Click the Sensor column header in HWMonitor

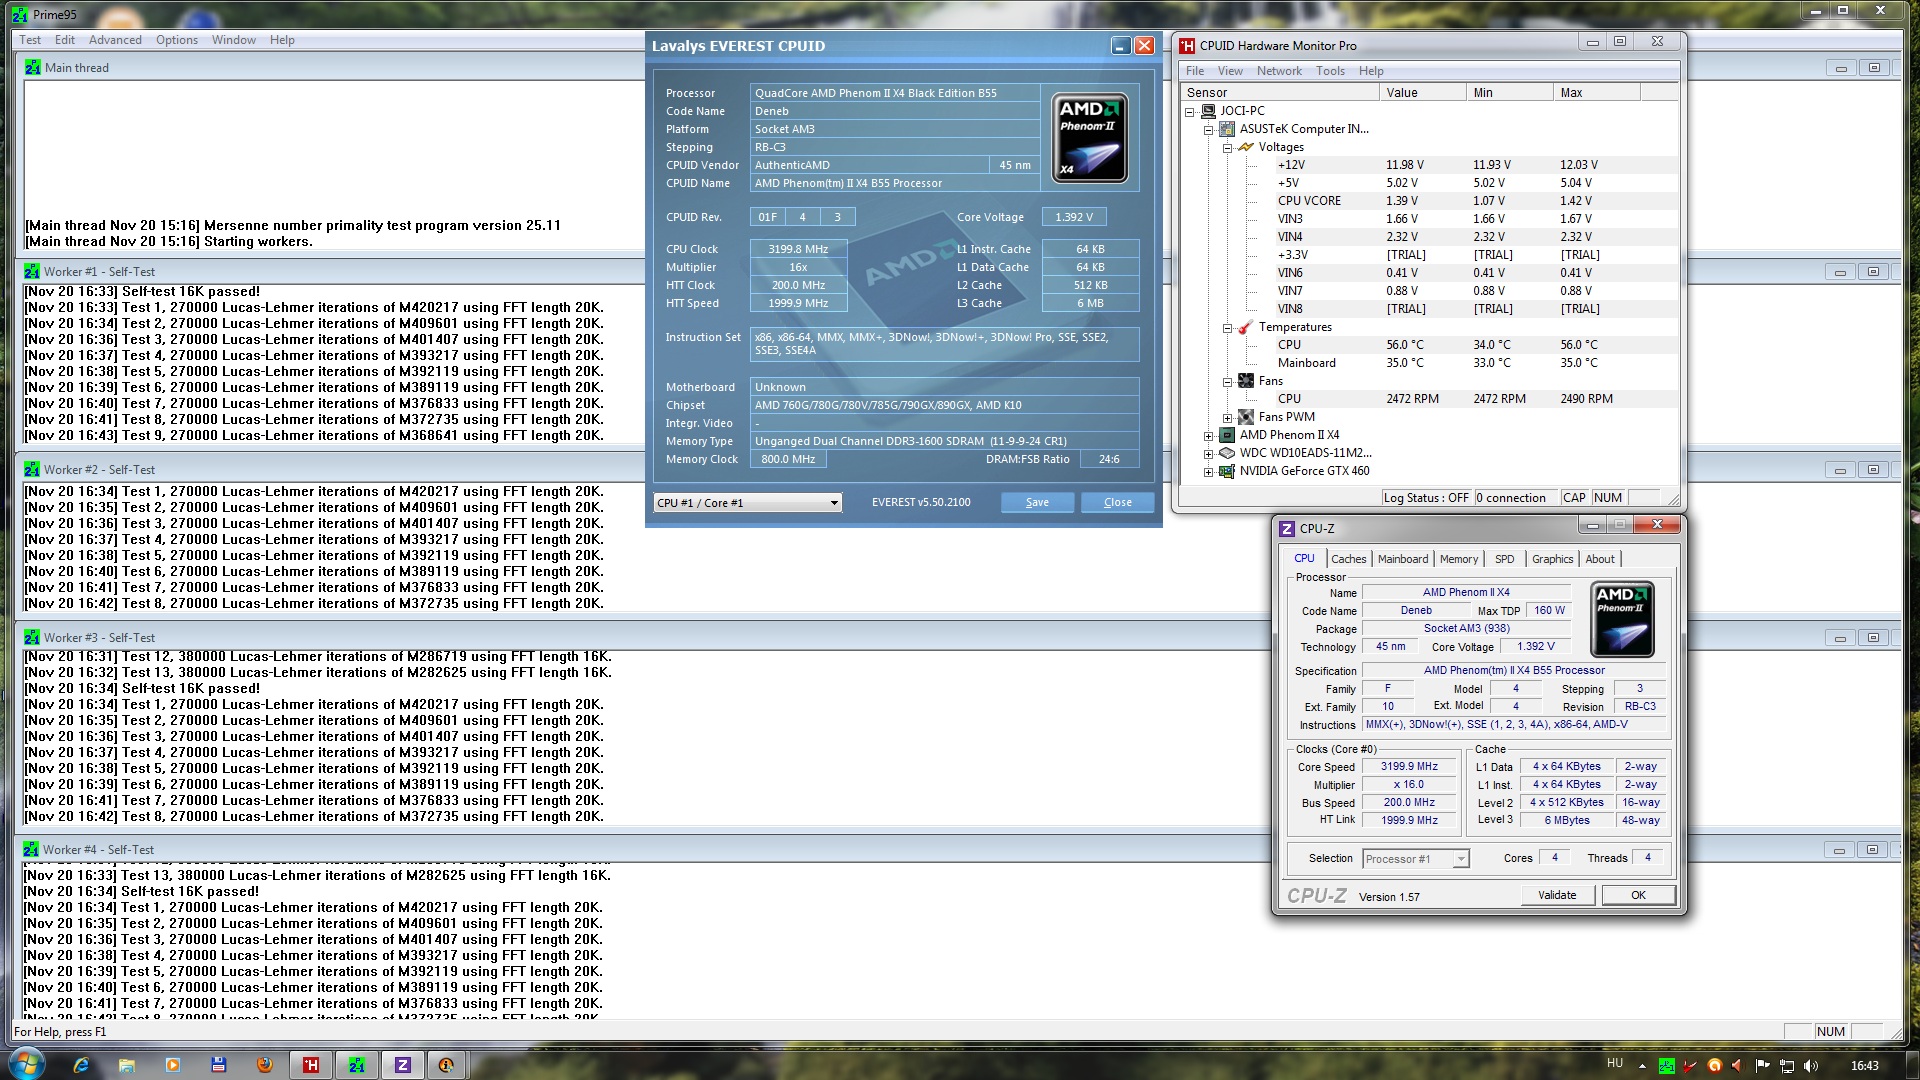click(x=1279, y=93)
